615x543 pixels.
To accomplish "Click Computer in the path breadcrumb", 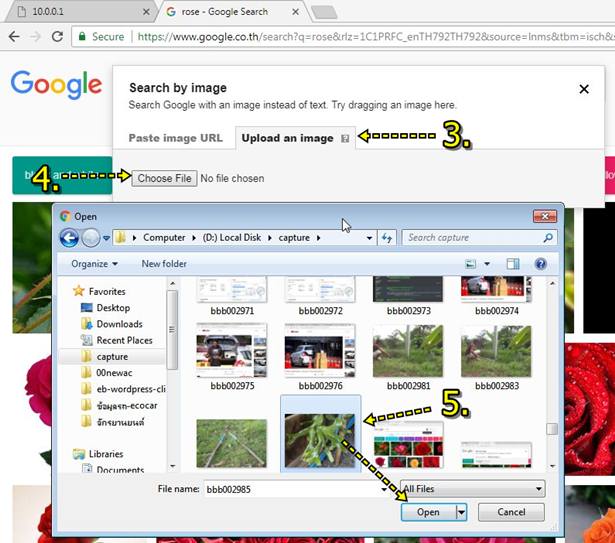I will tap(164, 238).
